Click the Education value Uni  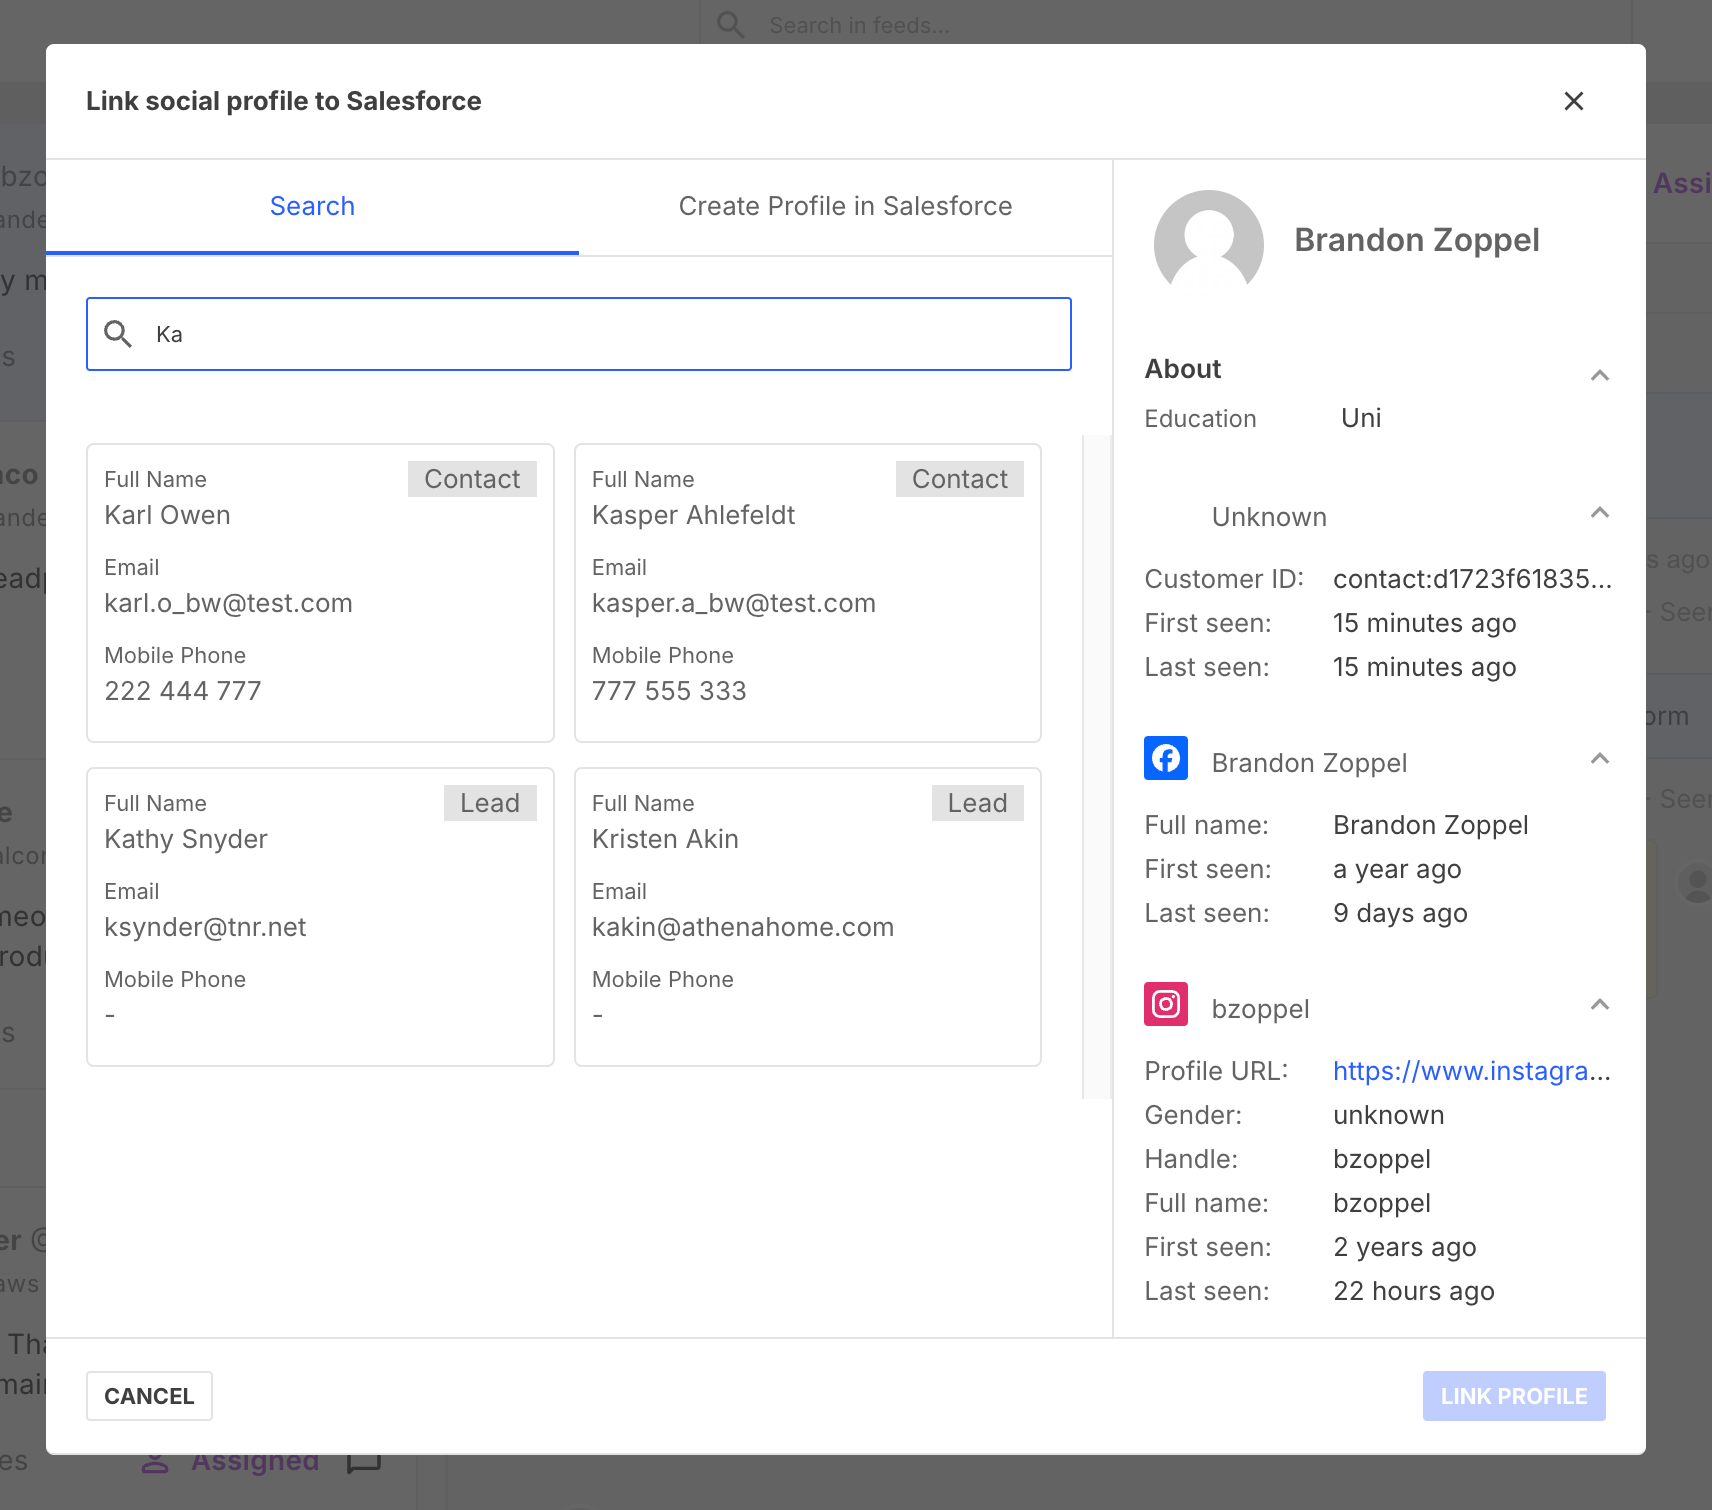click(x=1361, y=418)
